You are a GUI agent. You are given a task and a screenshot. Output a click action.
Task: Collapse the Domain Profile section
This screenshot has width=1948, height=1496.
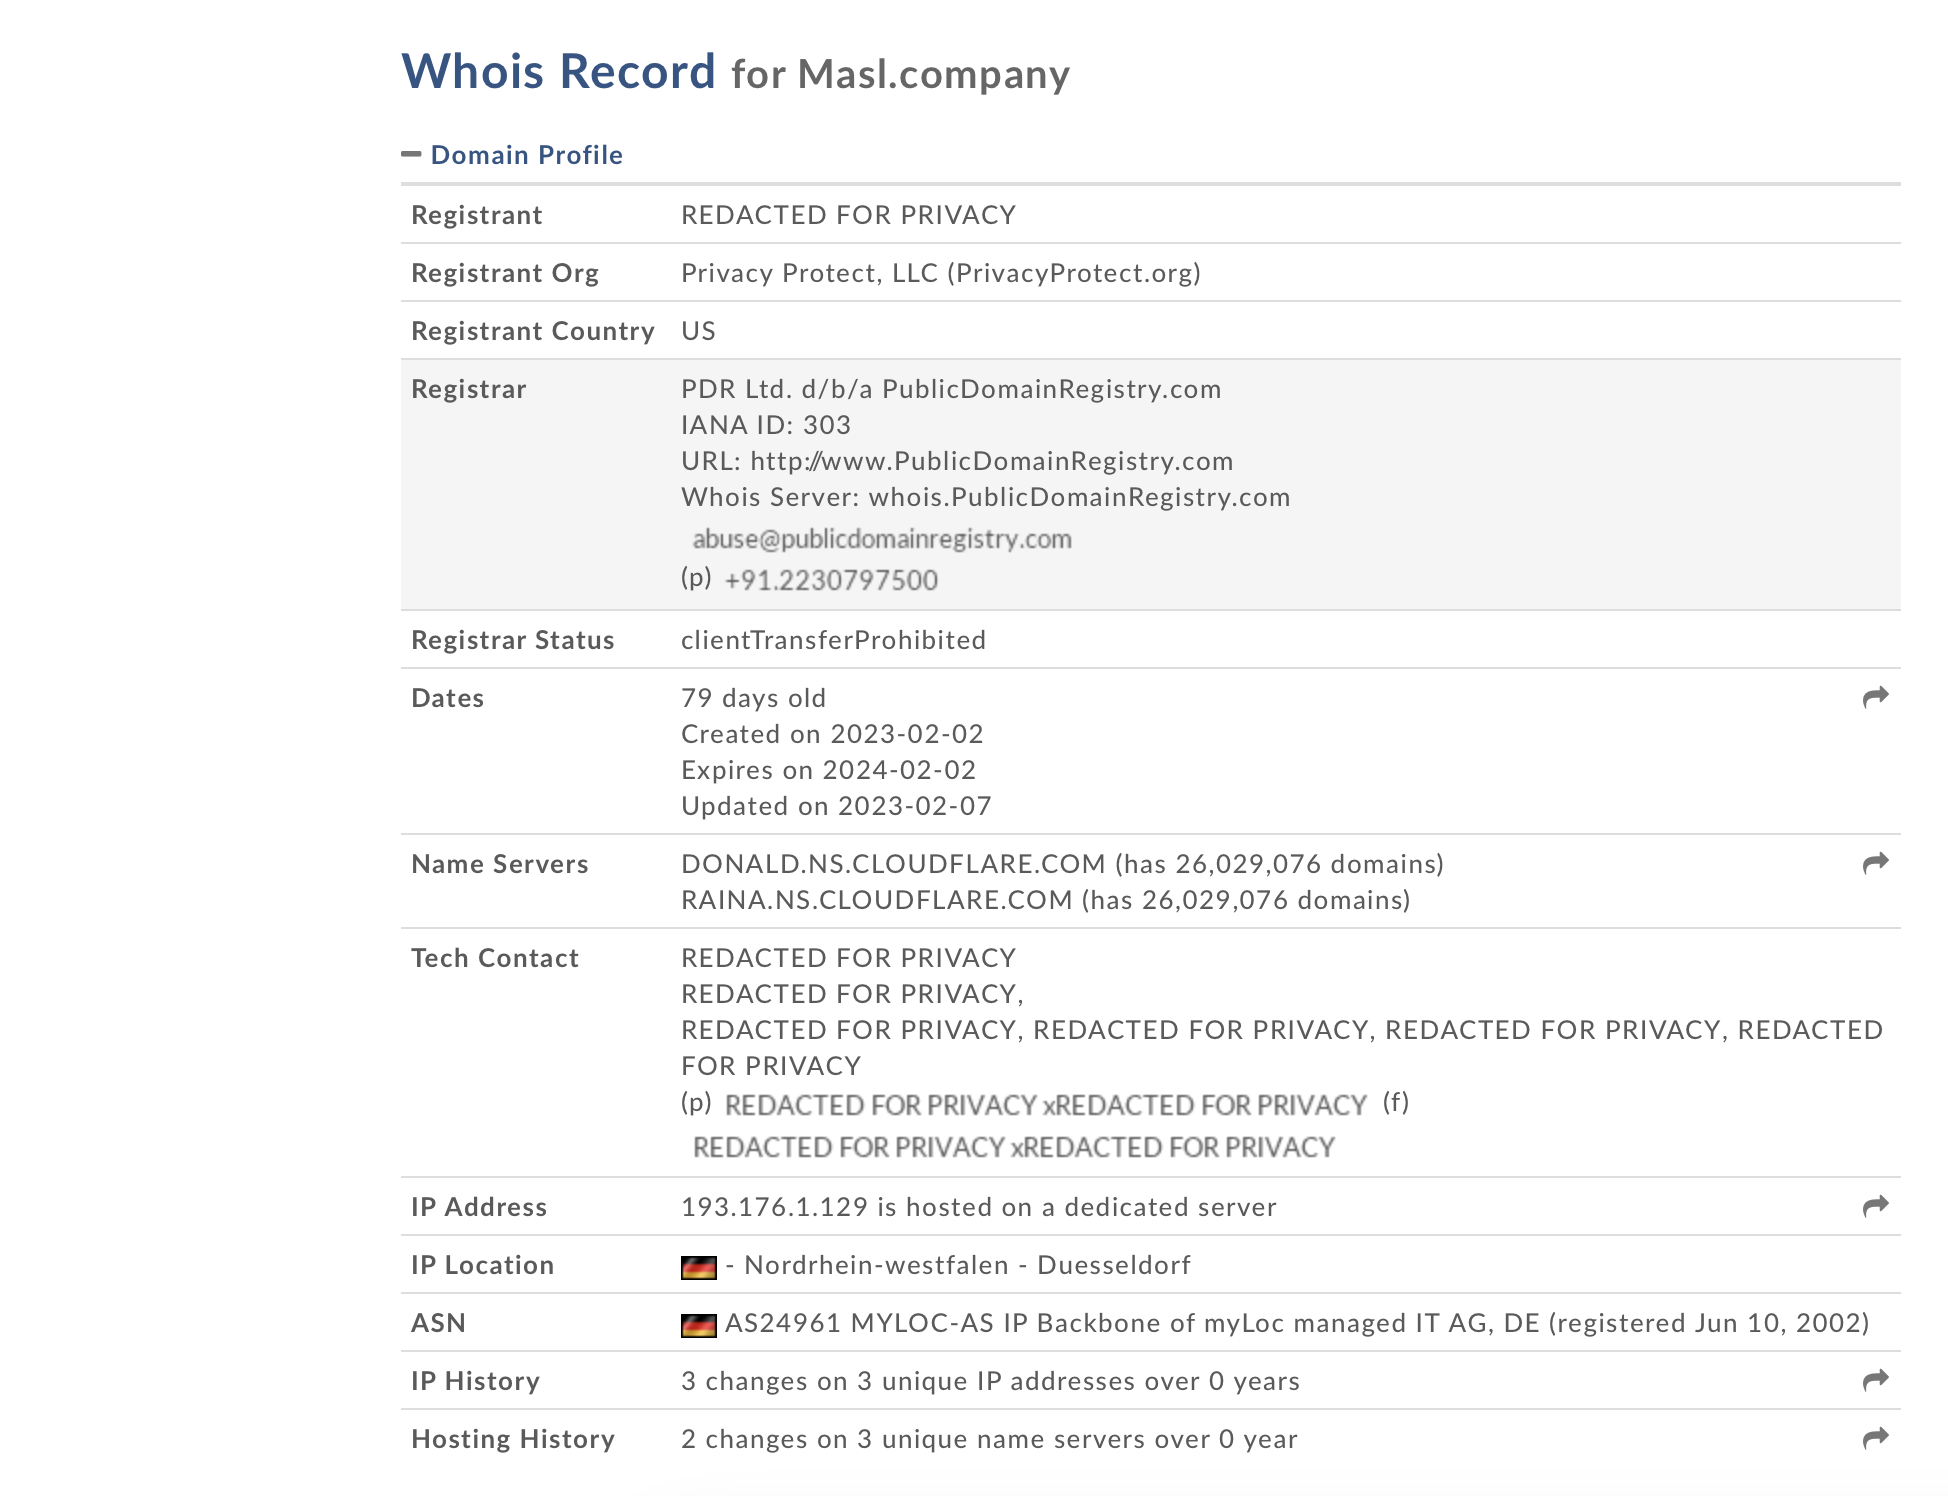[x=511, y=155]
